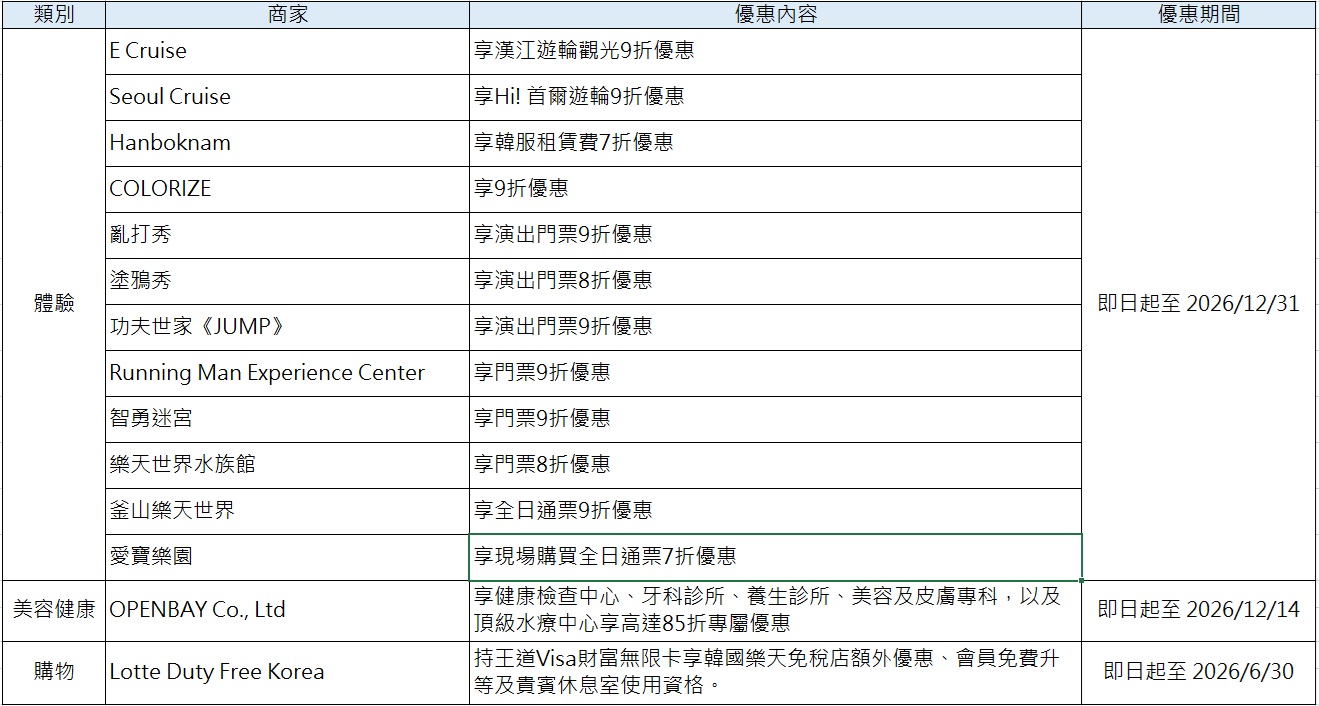Click the 功夫世家《JUMP》 cell

pyautogui.click(x=287, y=327)
